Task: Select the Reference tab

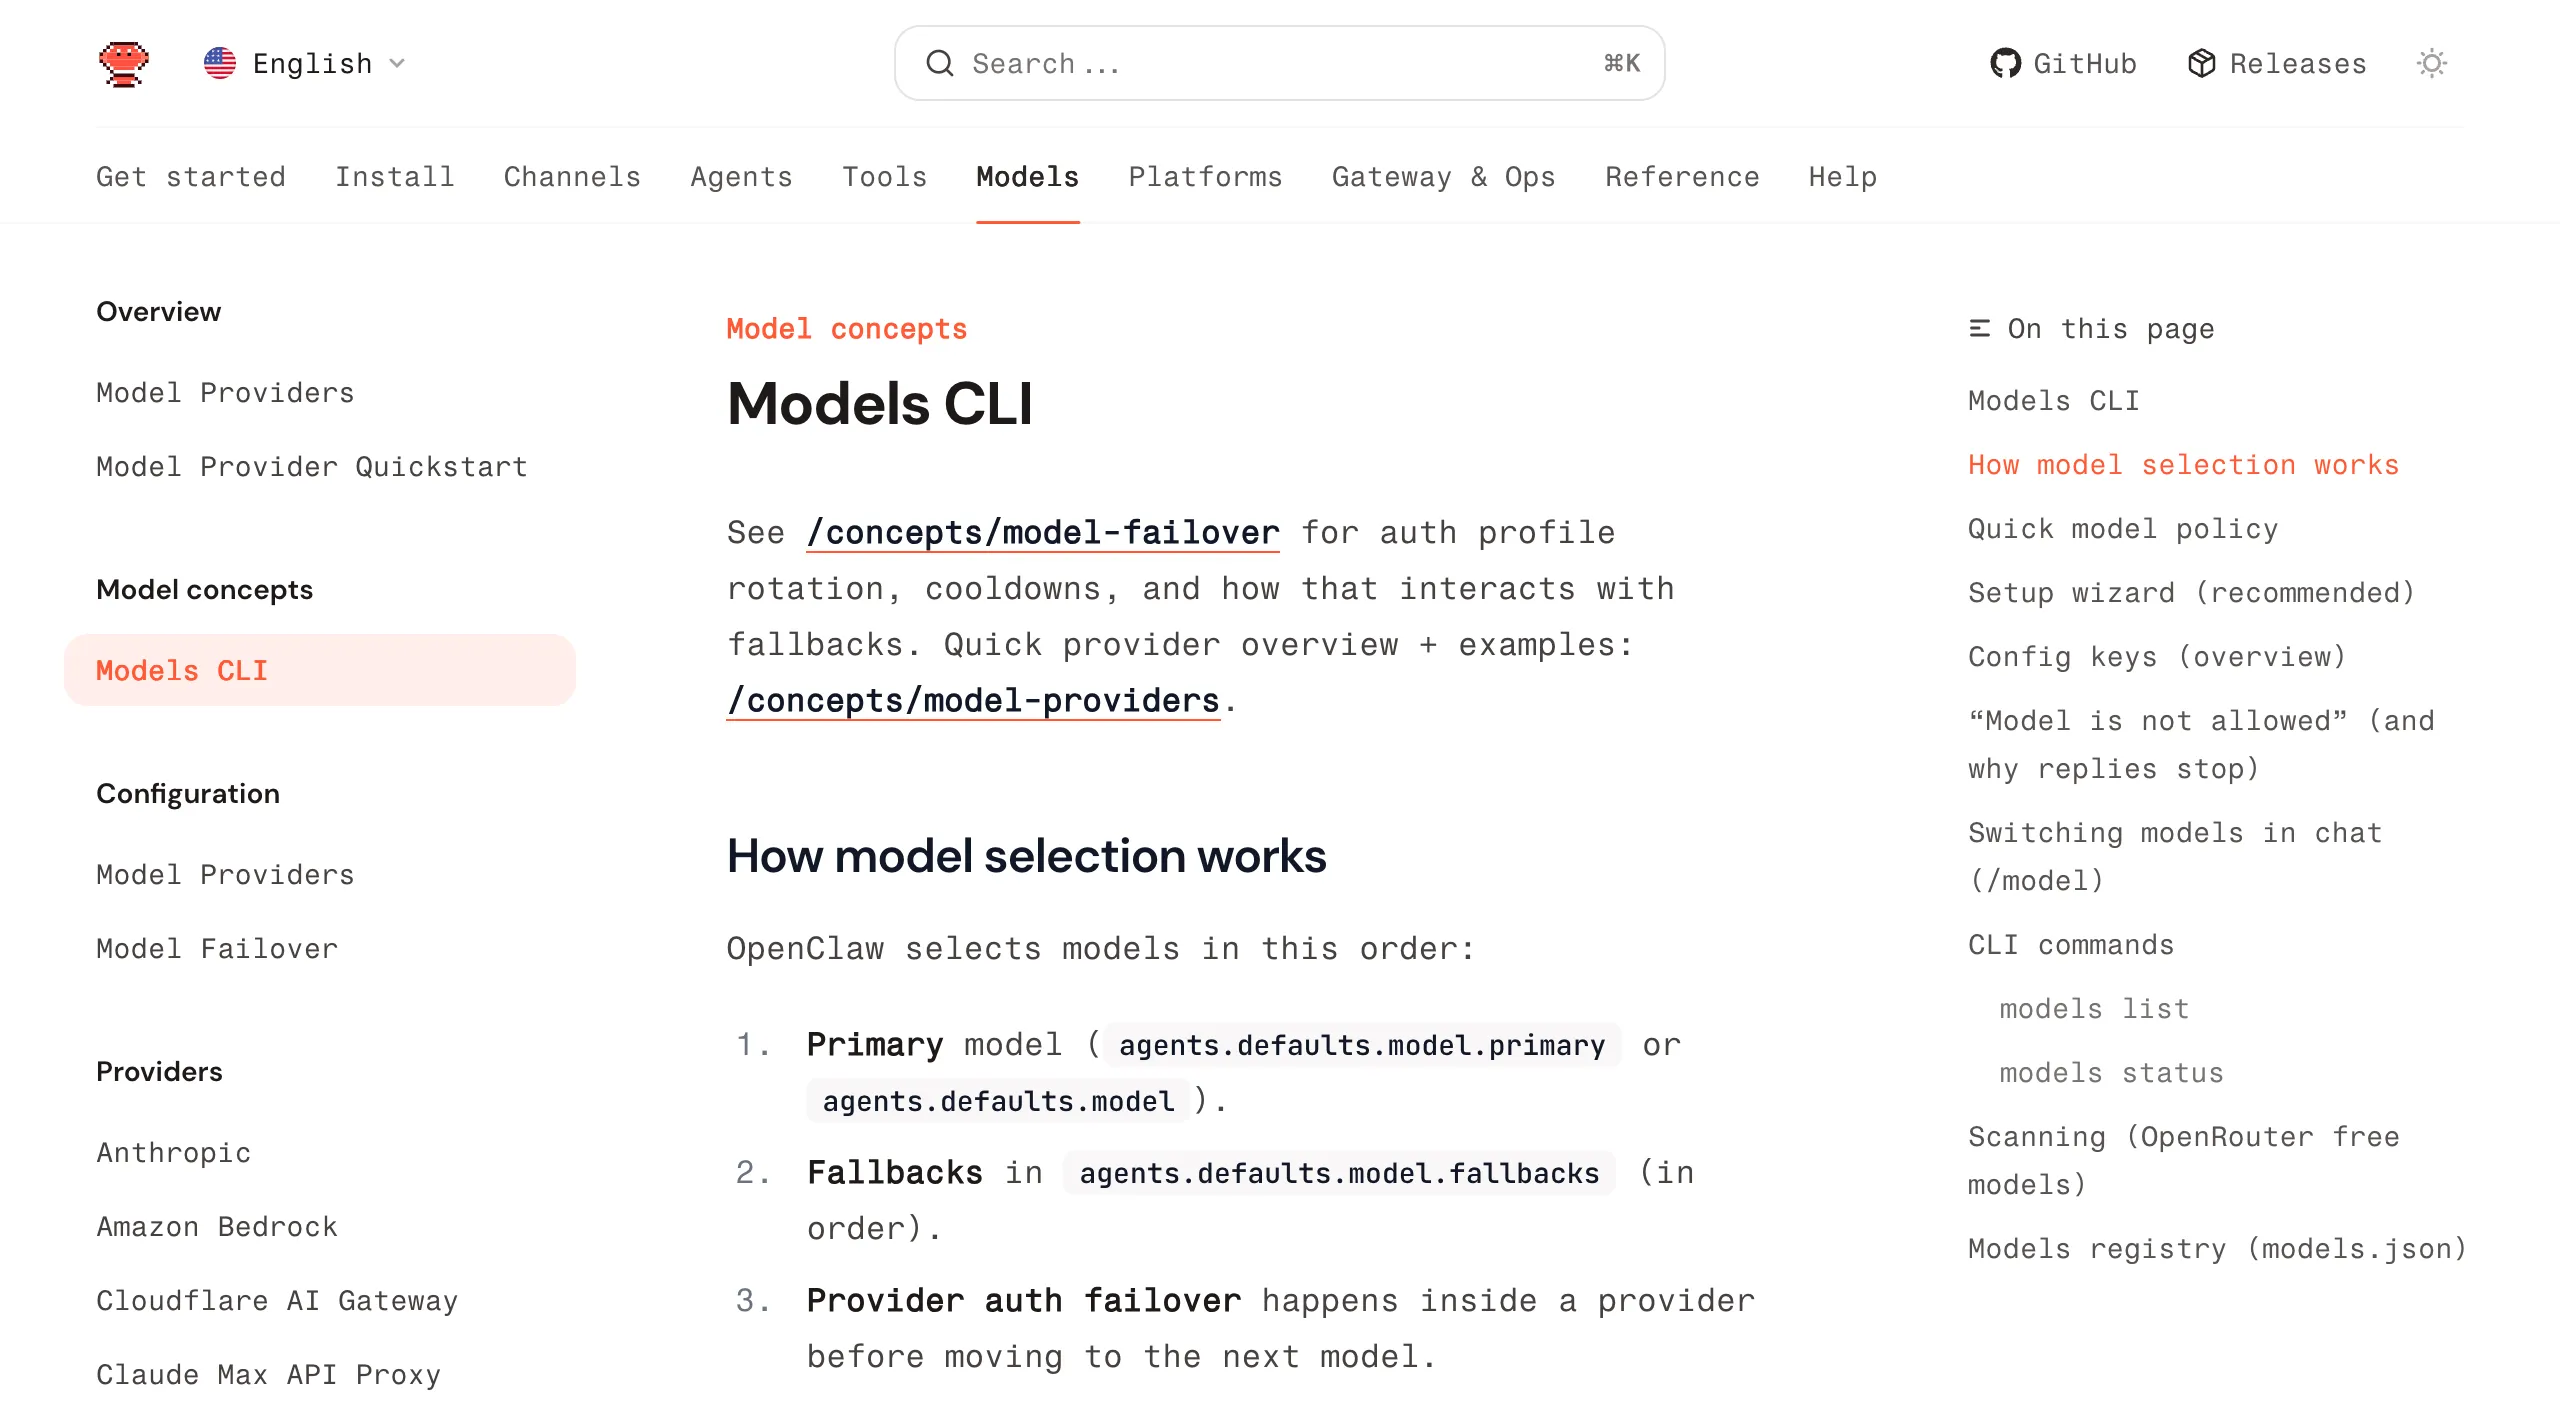Action: (x=1682, y=177)
